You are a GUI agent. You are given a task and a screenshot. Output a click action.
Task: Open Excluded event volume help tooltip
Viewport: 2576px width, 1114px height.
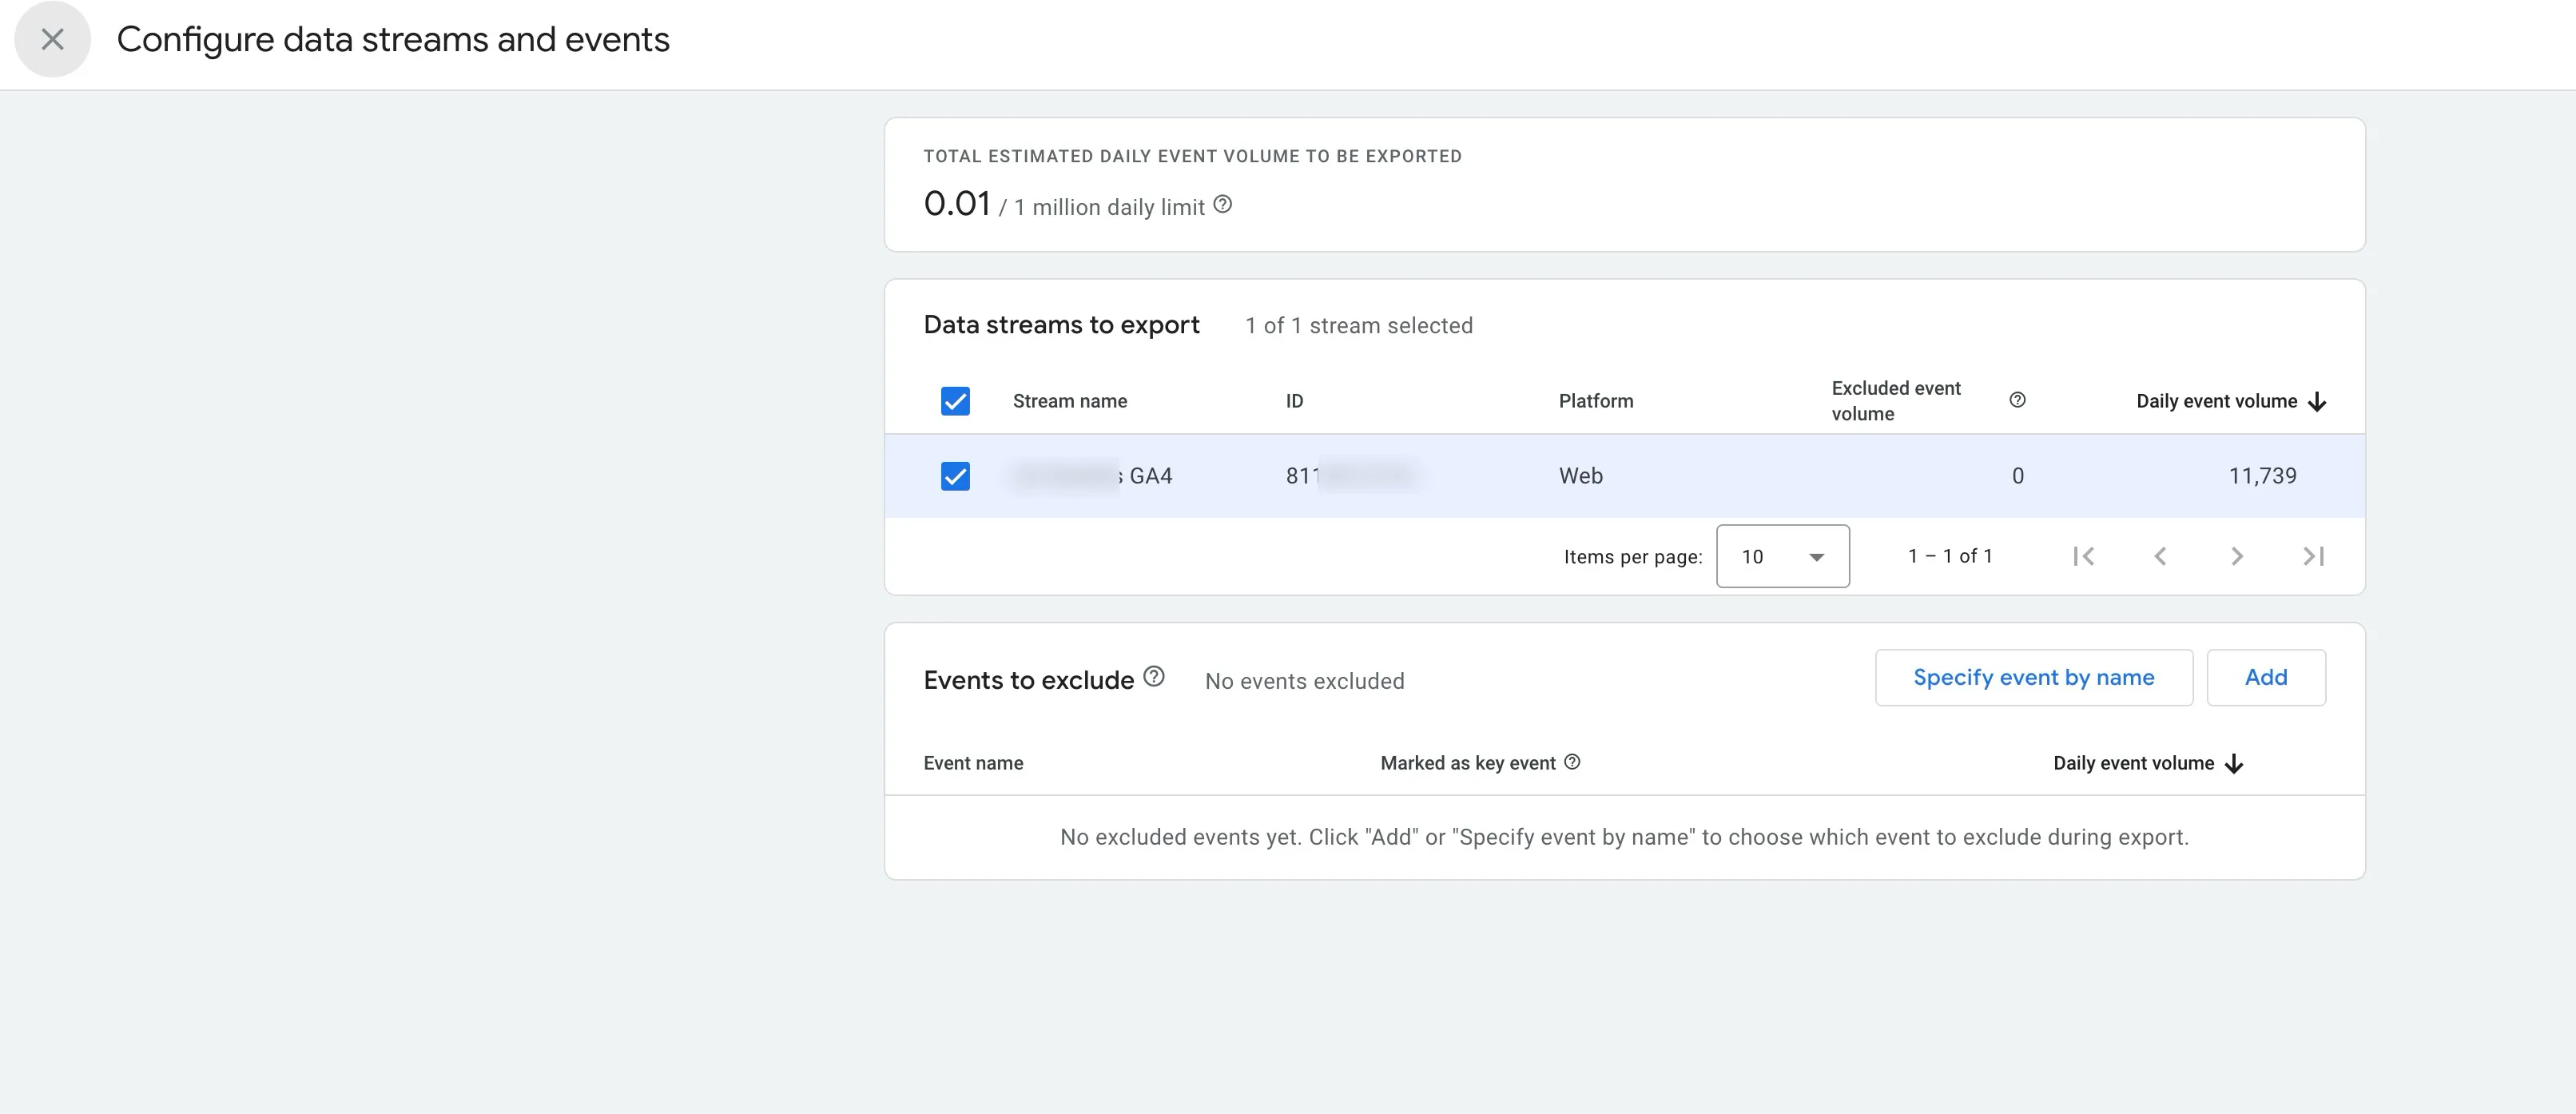pyautogui.click(x=2017, y=400)
